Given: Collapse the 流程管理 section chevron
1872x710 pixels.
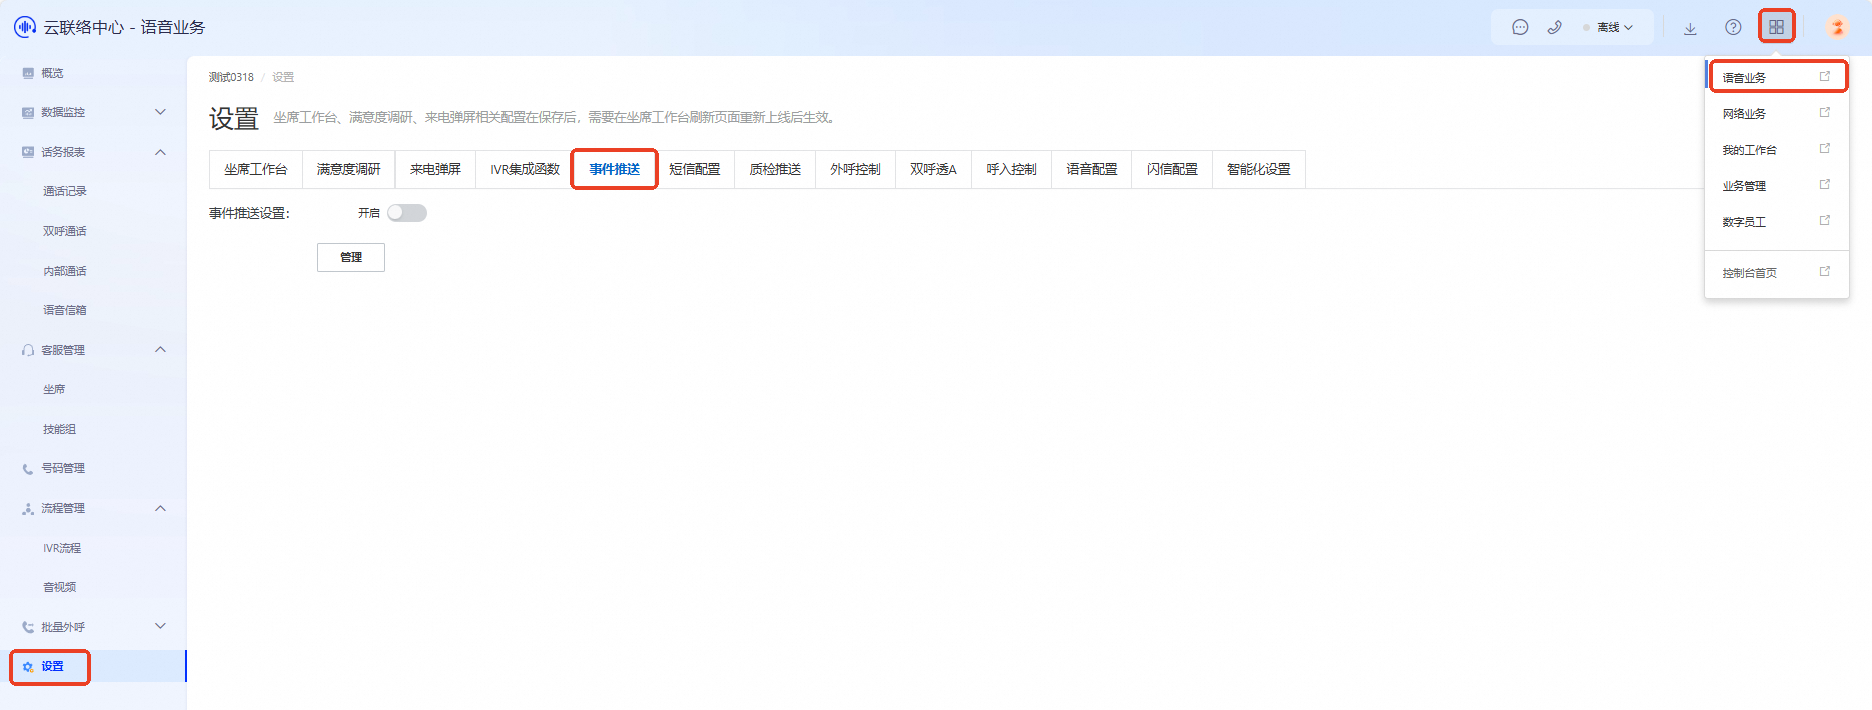Looking at the screenshot, I should click(160, 508).
